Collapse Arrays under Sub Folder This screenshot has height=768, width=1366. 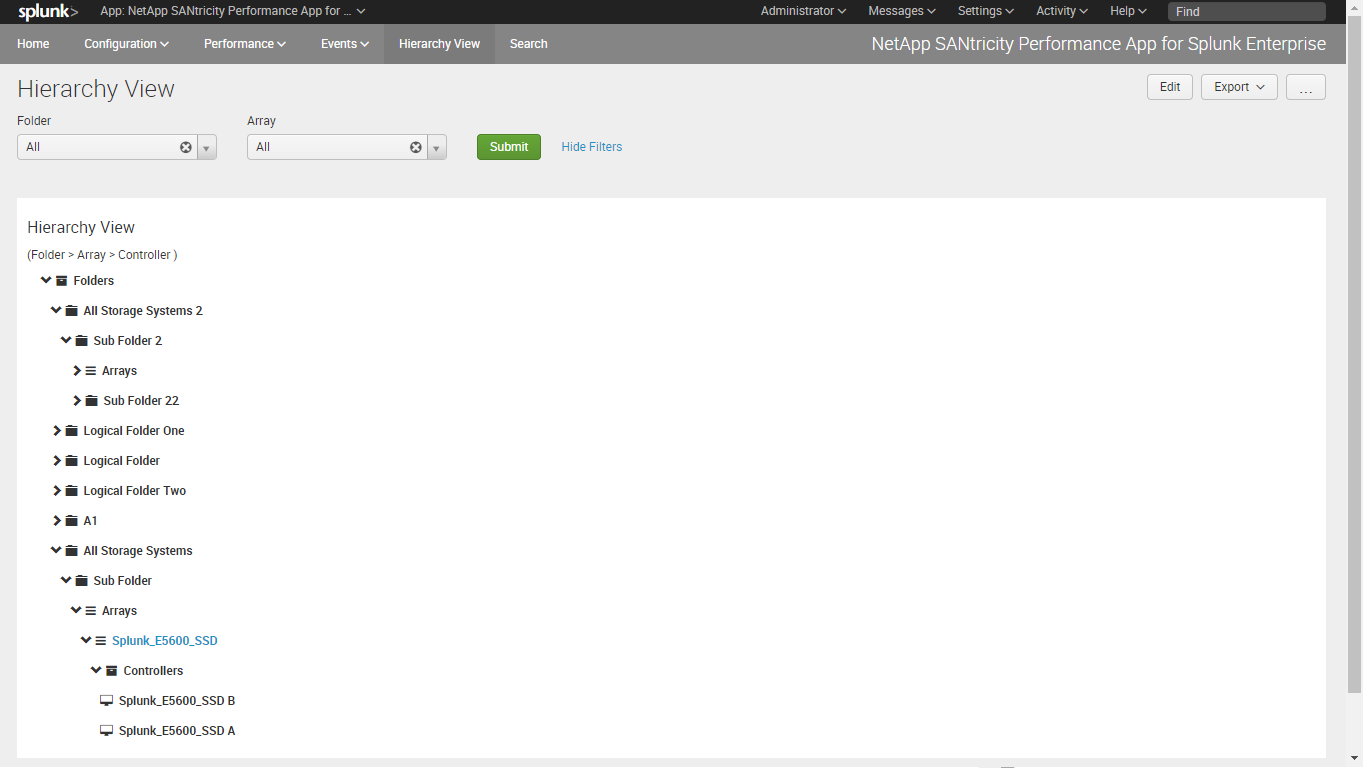point(76,610)
